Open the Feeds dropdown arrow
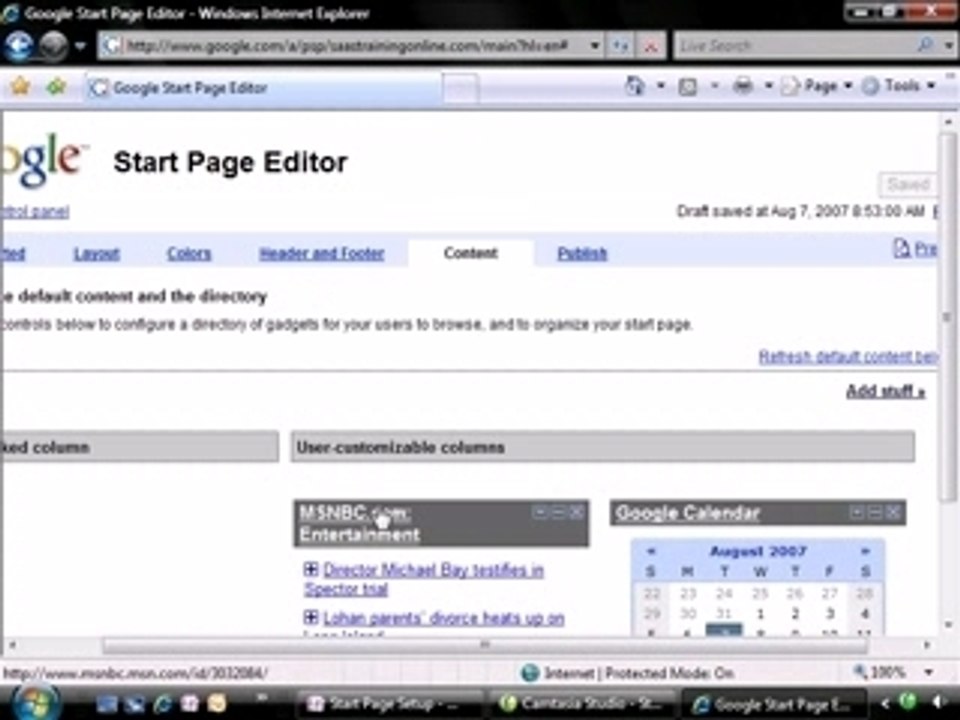Viewport: 960px width, 720px height. (714, 86)
